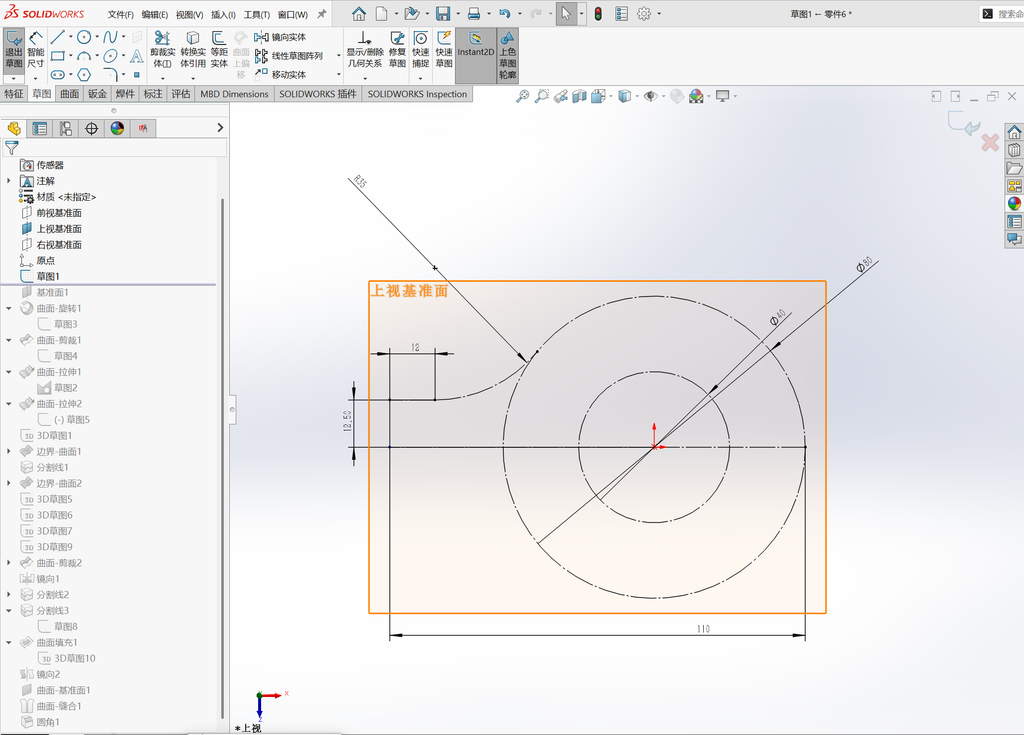Open the 工具(T) menu
The height and width of the screenshot is (735, 1024).
[x=257, y=14]
